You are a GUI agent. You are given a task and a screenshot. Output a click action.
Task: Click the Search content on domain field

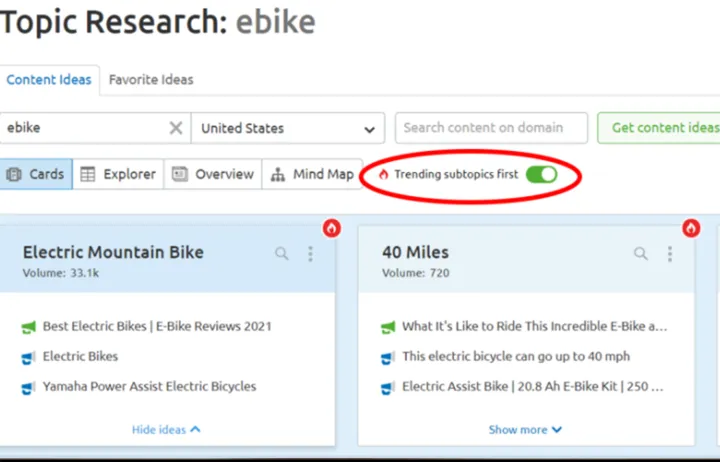[490, 128]
